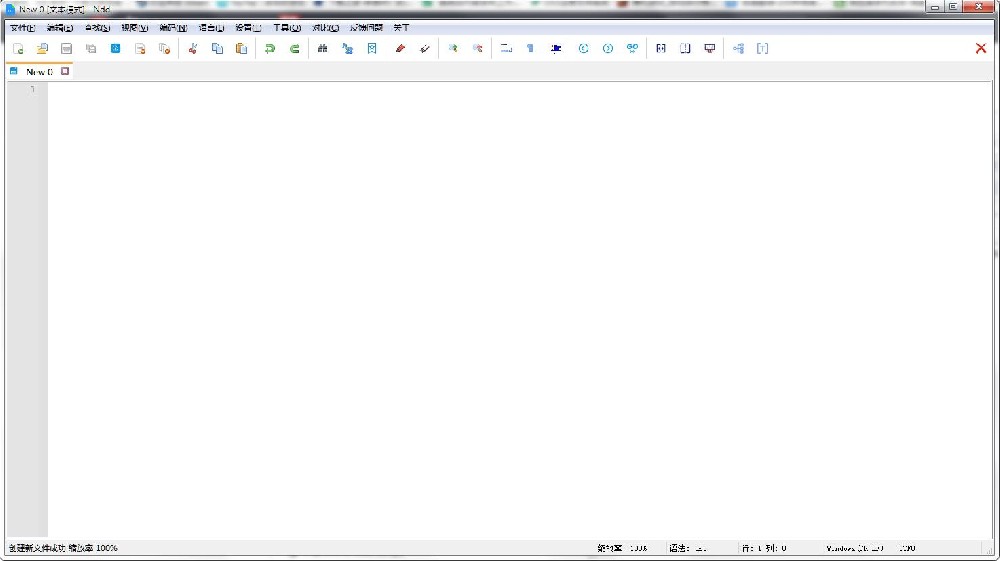The height and width of the screenshot is (561, 1000).
Task: Click the 缩放率 100% status text
Action: (93, 548)
